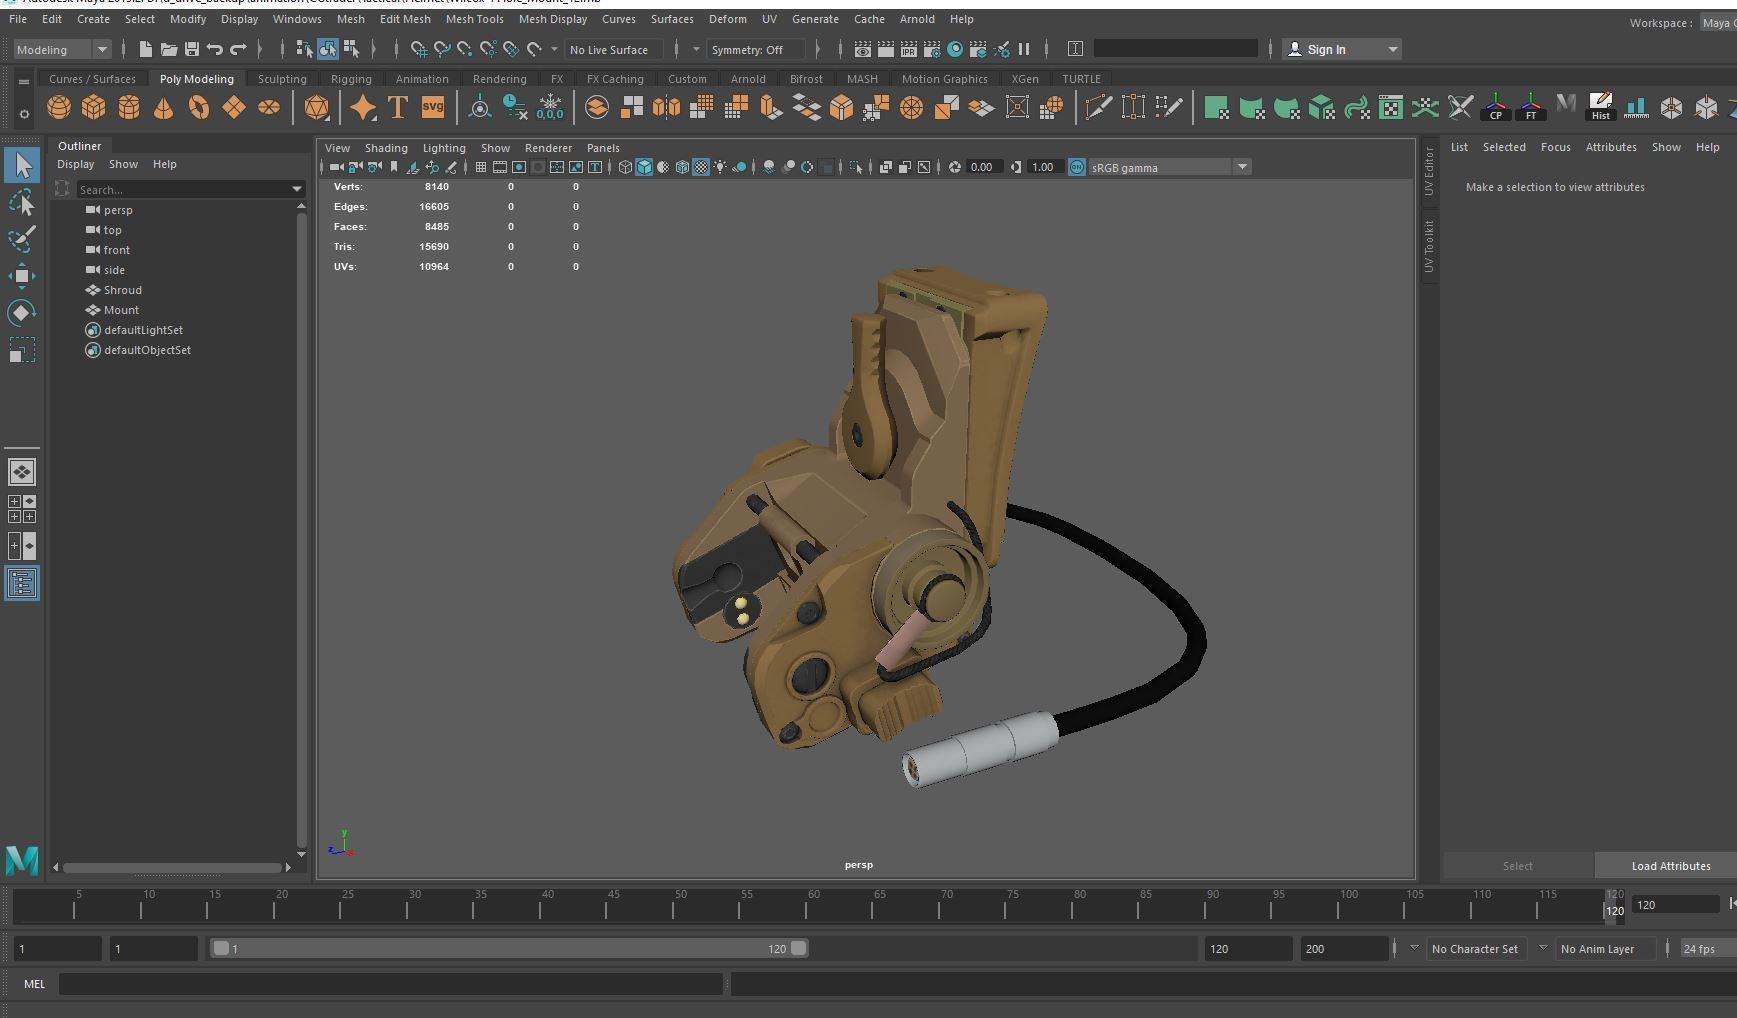Open the 24 fps frame rate dropdown
Screen dimensions: 1737x1018
(1706, 949)
